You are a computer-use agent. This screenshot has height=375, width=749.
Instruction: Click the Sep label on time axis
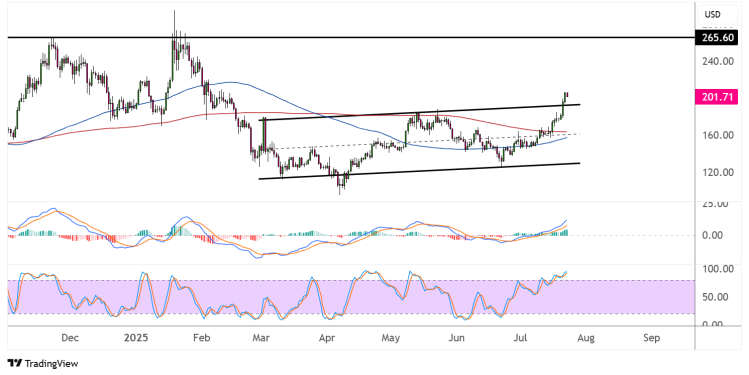pyautogui.click(x=652, y=338)
